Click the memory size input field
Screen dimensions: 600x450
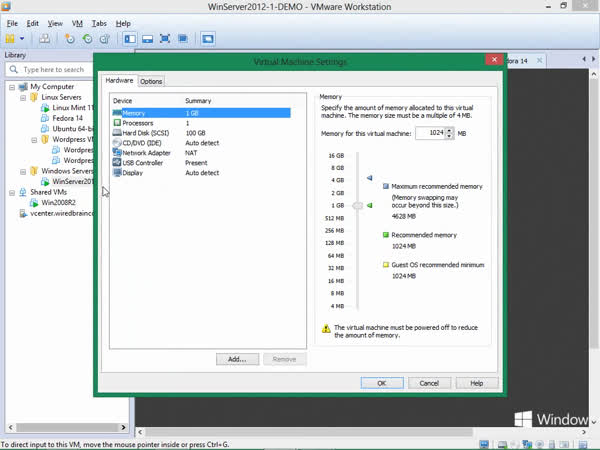click(430, 133)
